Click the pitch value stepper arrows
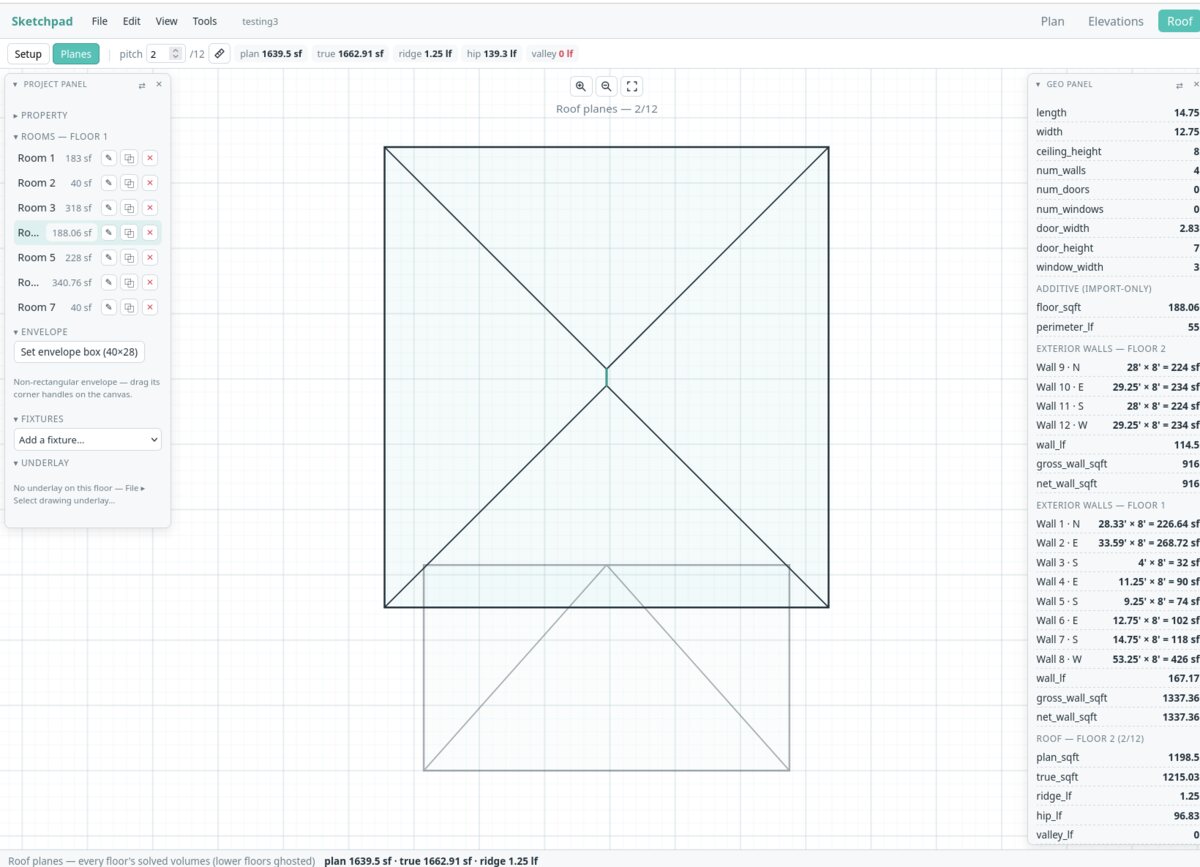The height and width of the screenshot is (867, 1200). (176, 54)
